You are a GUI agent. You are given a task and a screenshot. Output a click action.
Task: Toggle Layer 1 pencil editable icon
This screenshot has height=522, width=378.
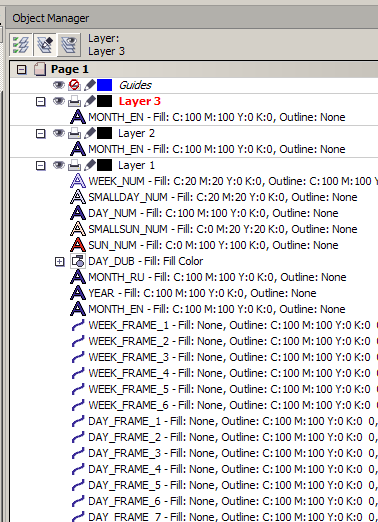pyautogui.click(x=89, y=165)
